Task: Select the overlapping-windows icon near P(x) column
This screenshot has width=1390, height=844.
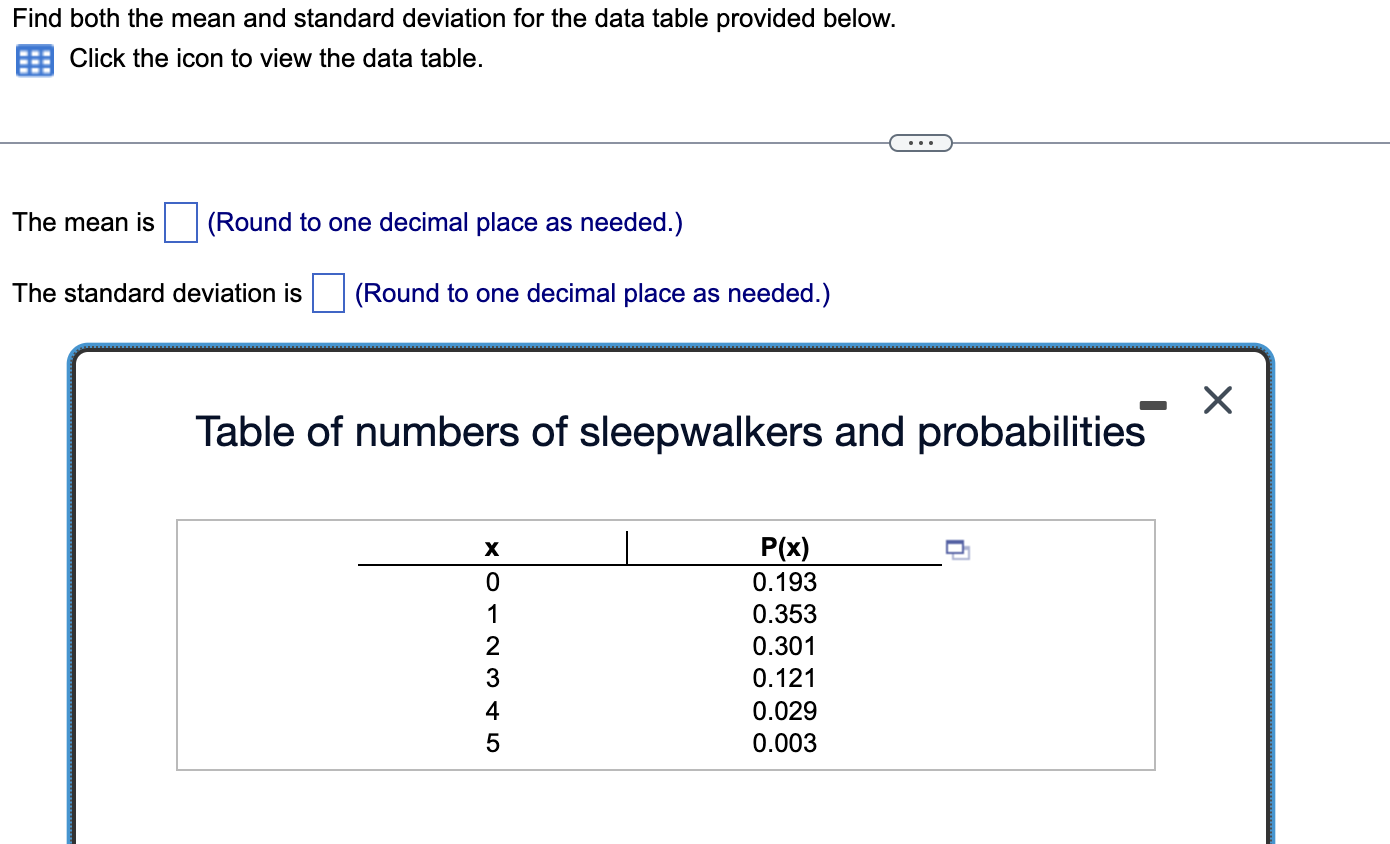Action: [x=956, y=549]
